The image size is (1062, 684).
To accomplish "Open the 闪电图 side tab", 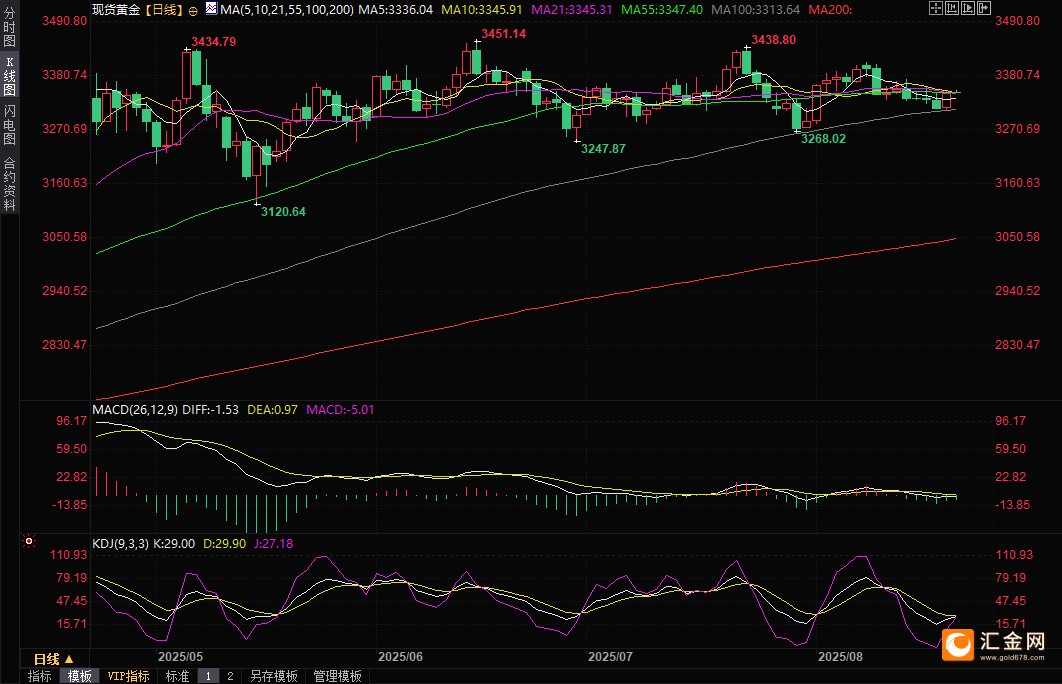I will click(10, 123).
